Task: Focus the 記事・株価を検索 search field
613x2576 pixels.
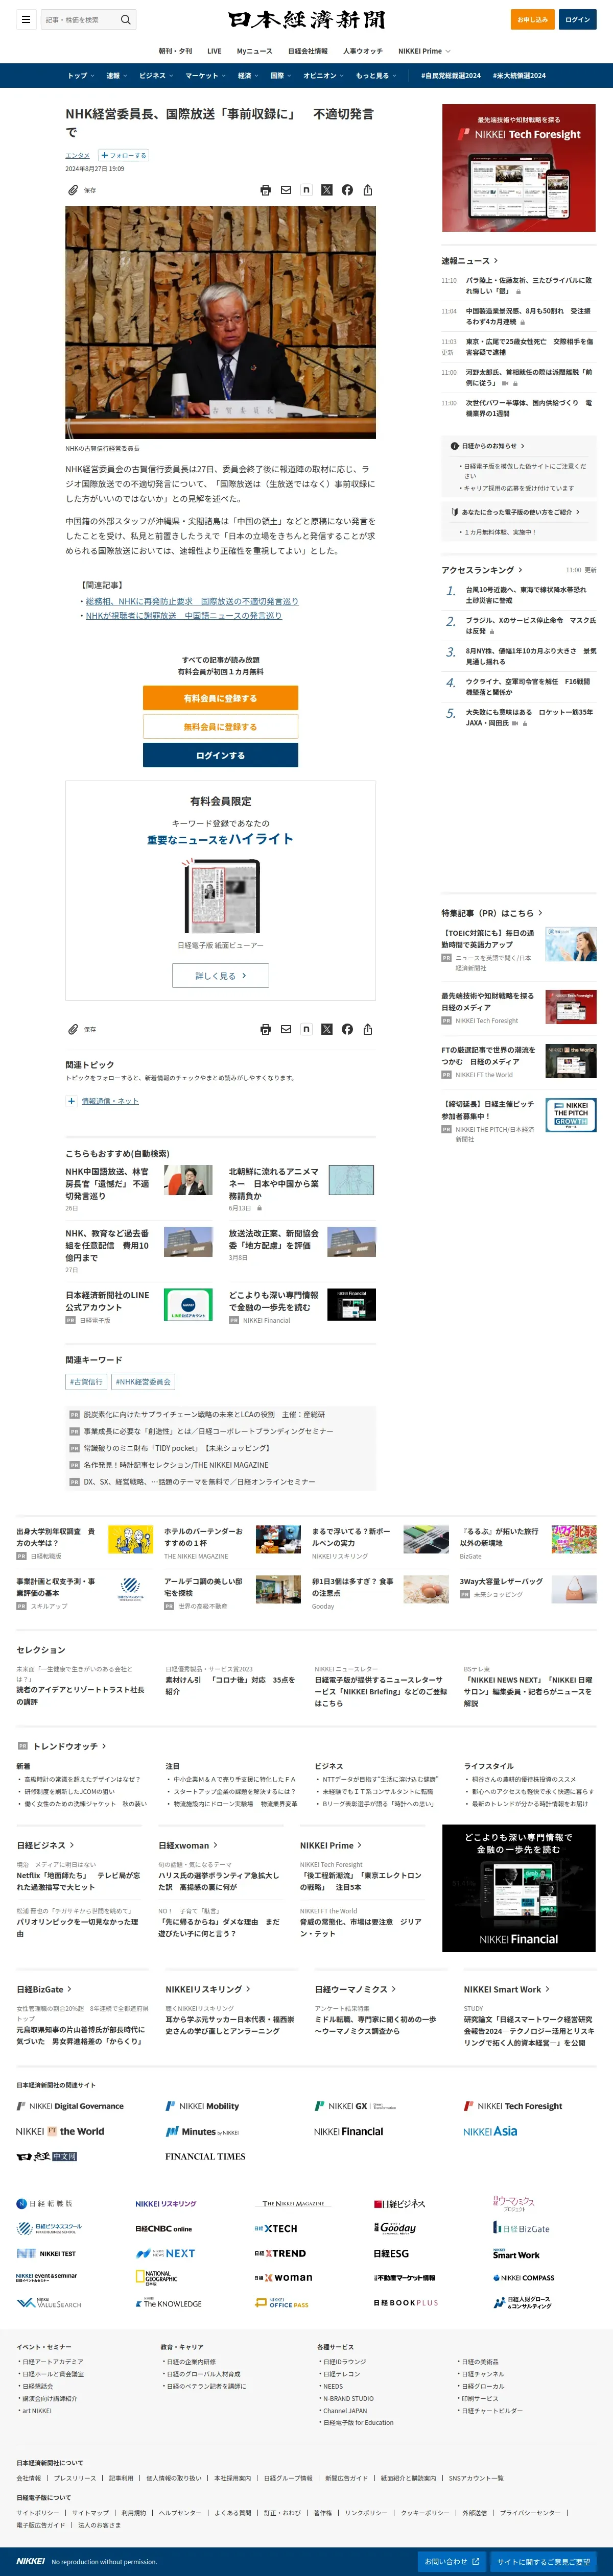Action: [80, 19]
